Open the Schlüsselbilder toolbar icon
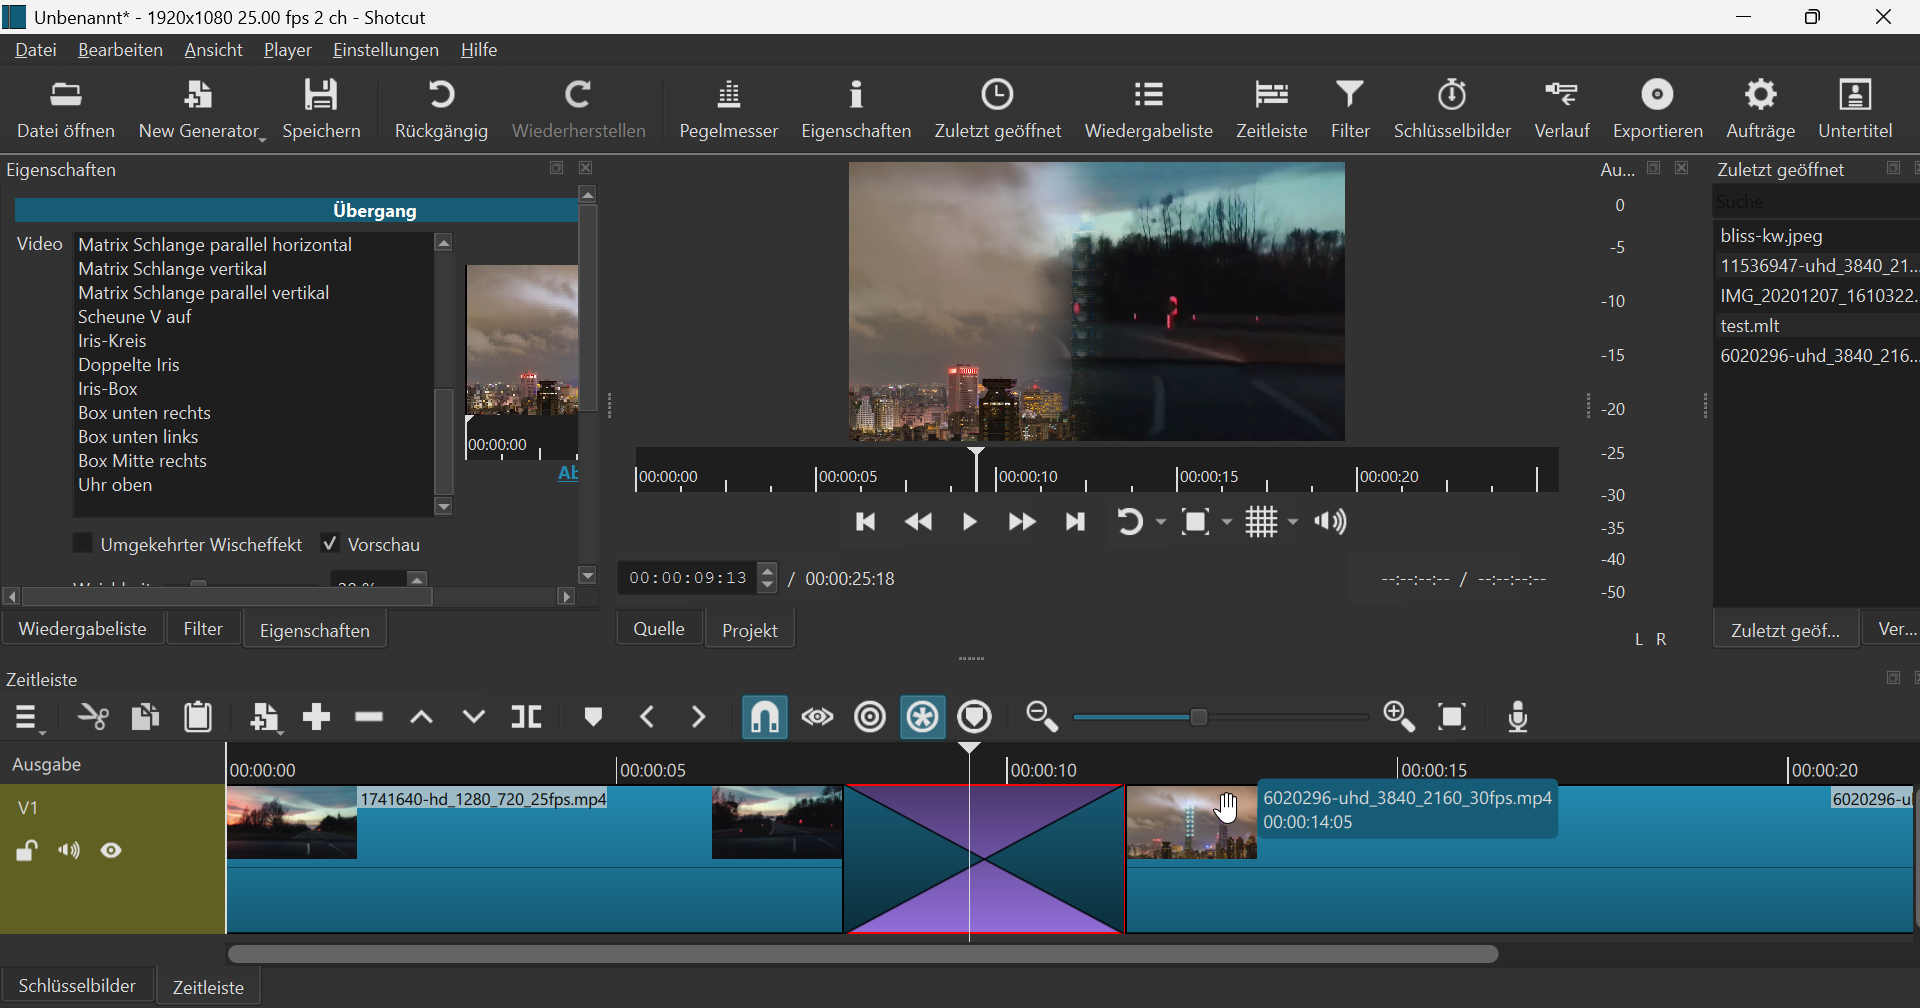Screen dimensions: 1920x1008 tap(1452, 109)
